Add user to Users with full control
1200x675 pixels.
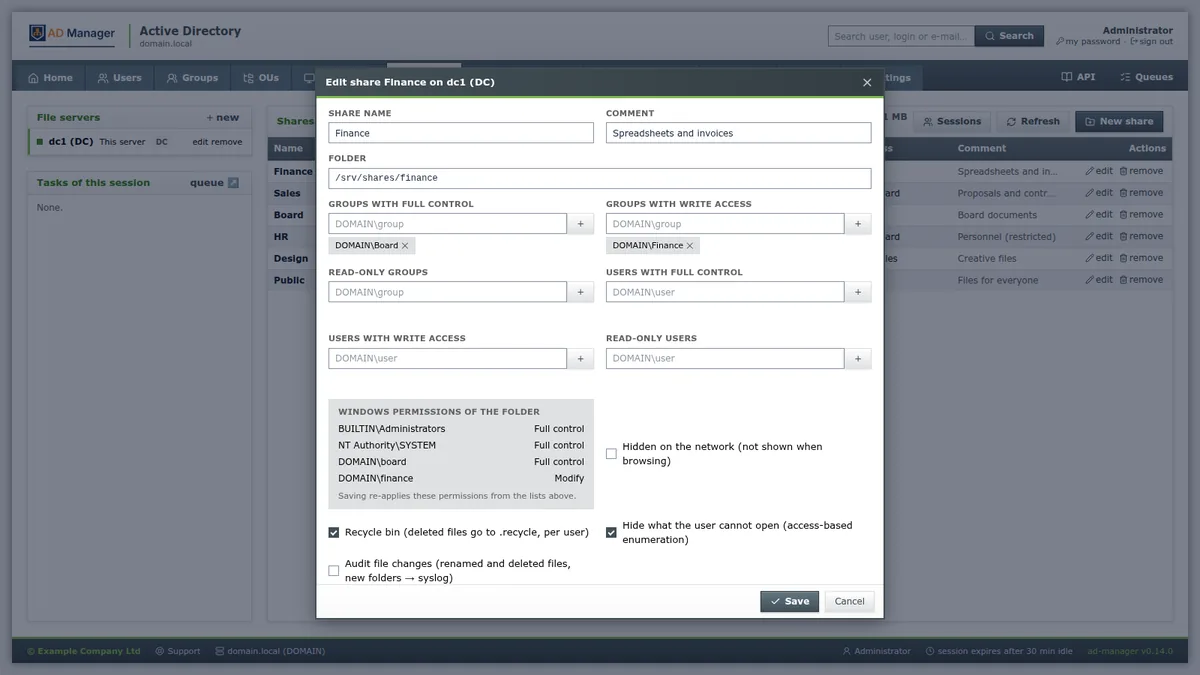point(858,292)
